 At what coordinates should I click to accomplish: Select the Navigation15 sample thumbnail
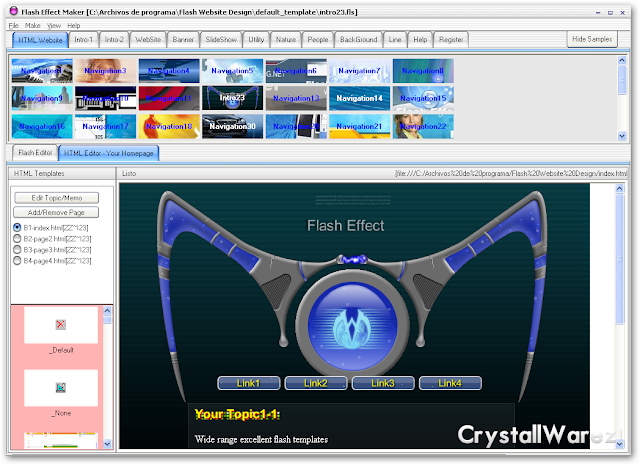coord(423,98)
